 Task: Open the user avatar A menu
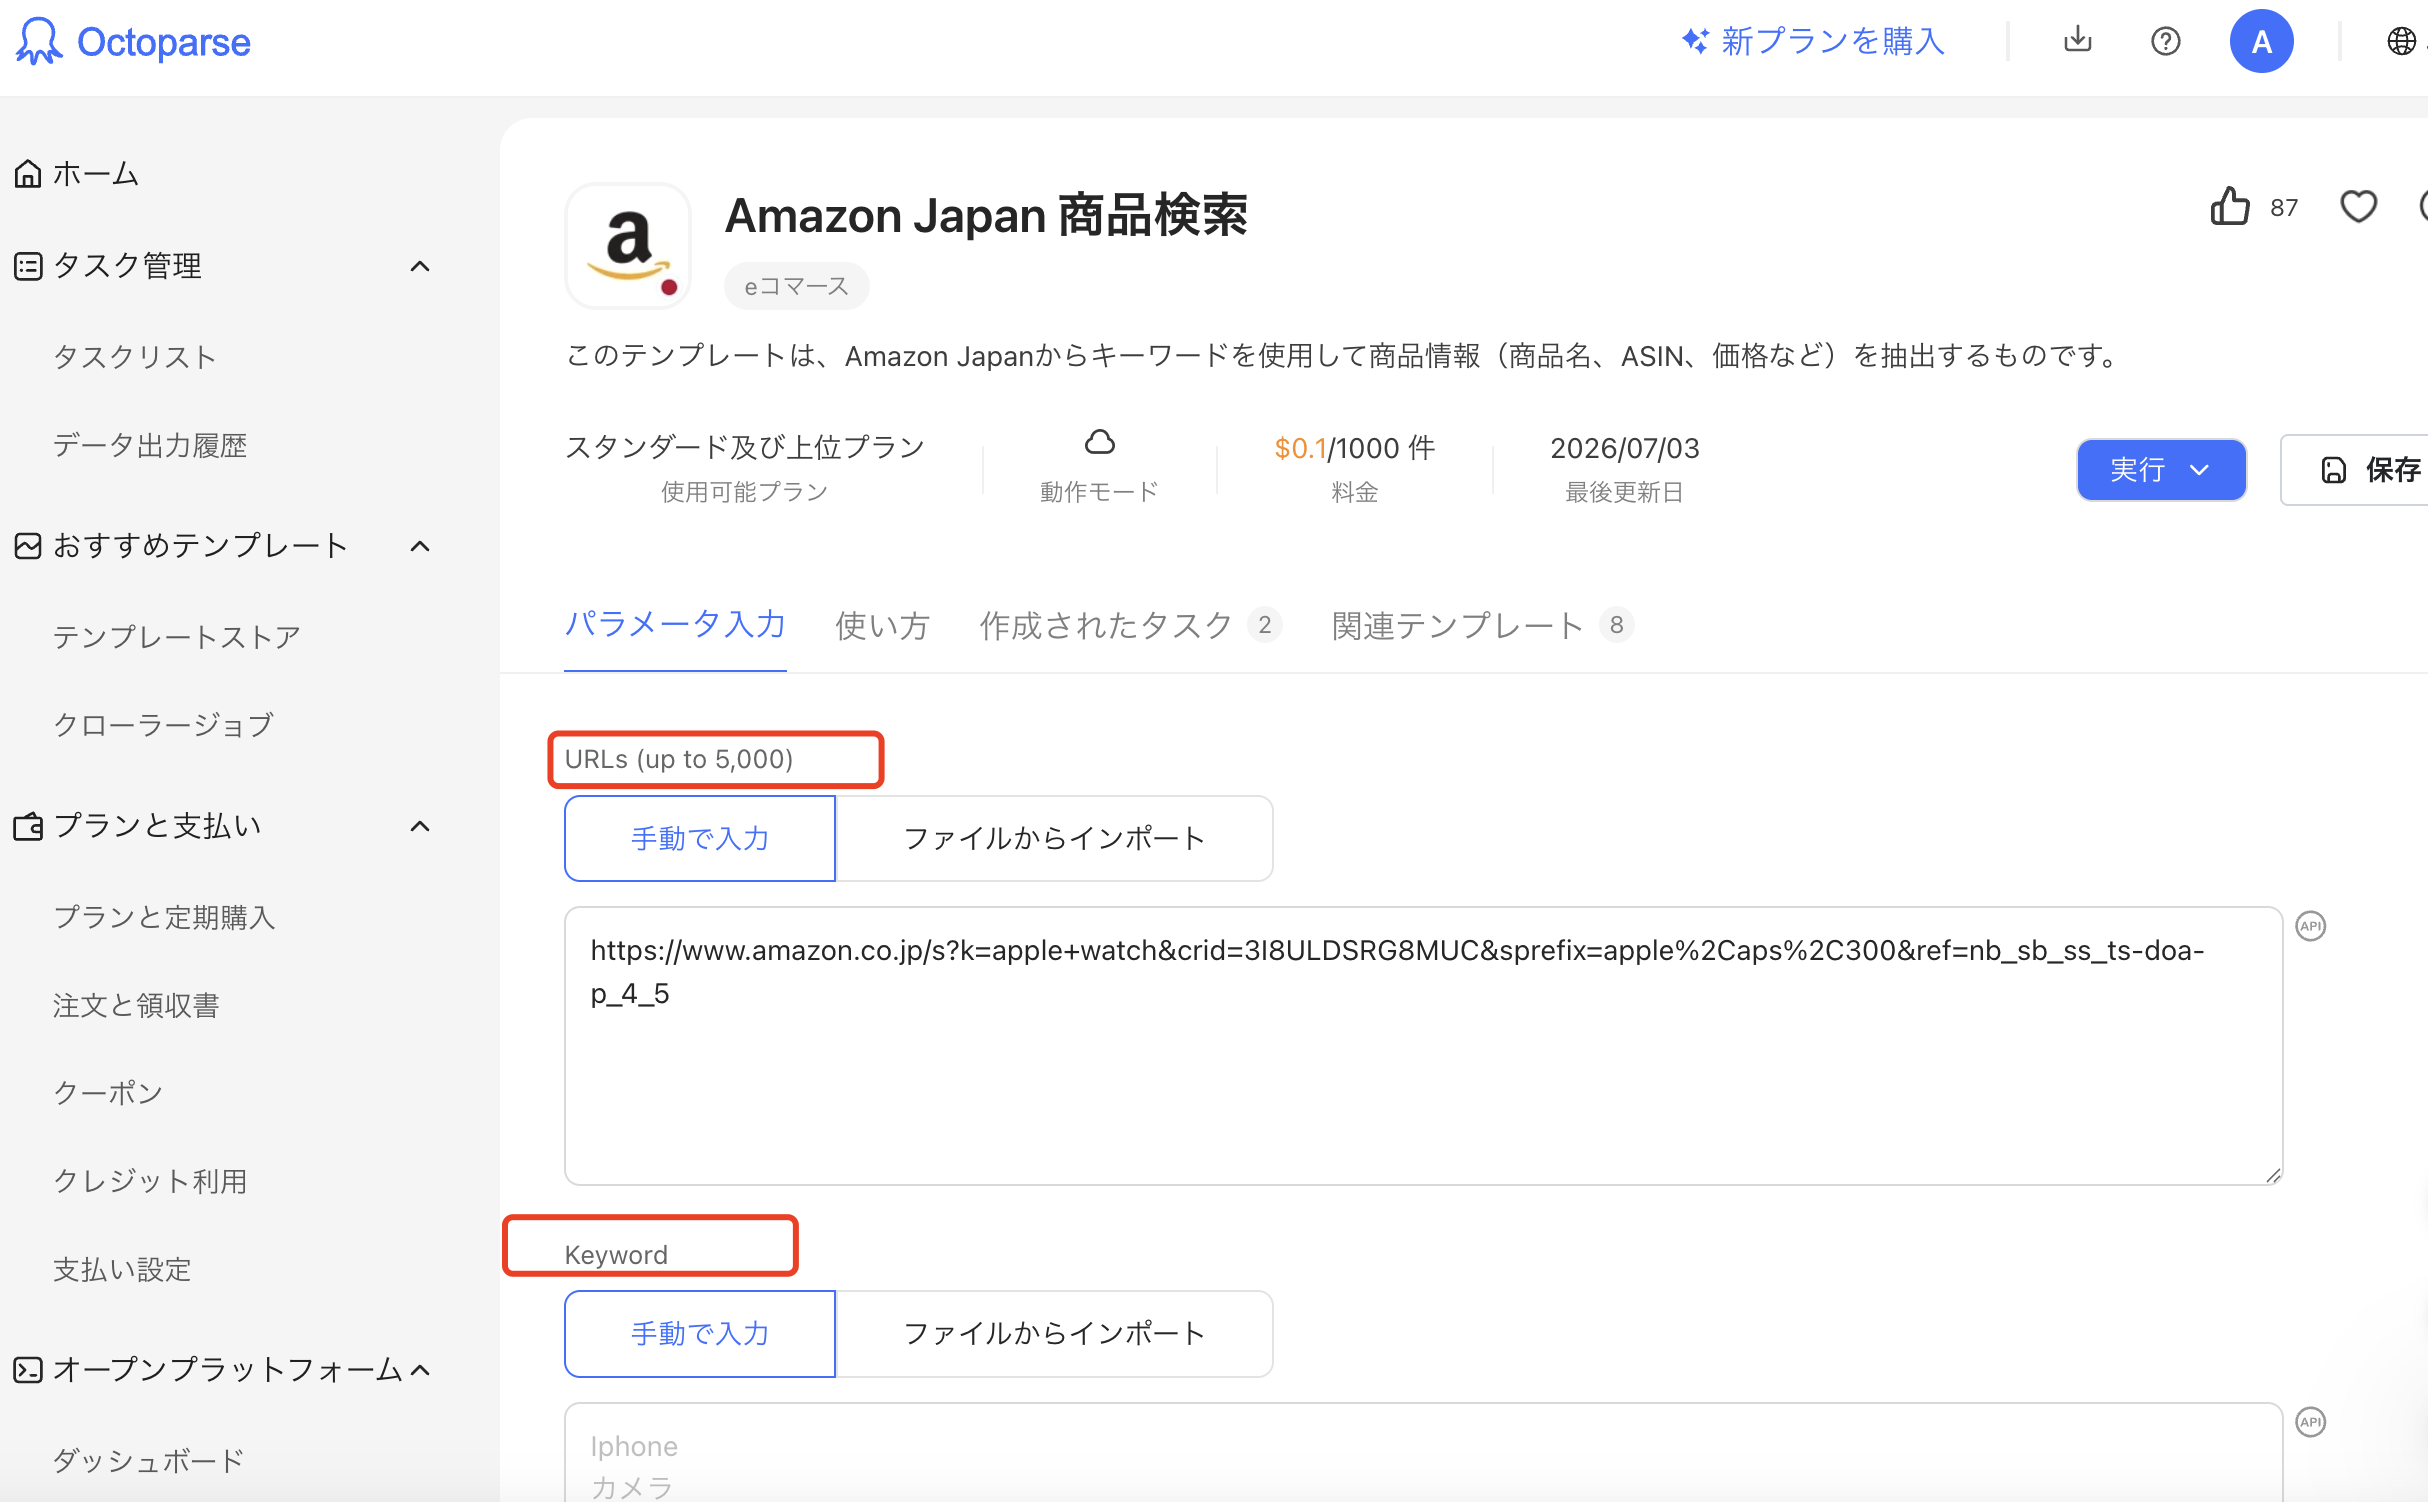(x=2261, y=41)
